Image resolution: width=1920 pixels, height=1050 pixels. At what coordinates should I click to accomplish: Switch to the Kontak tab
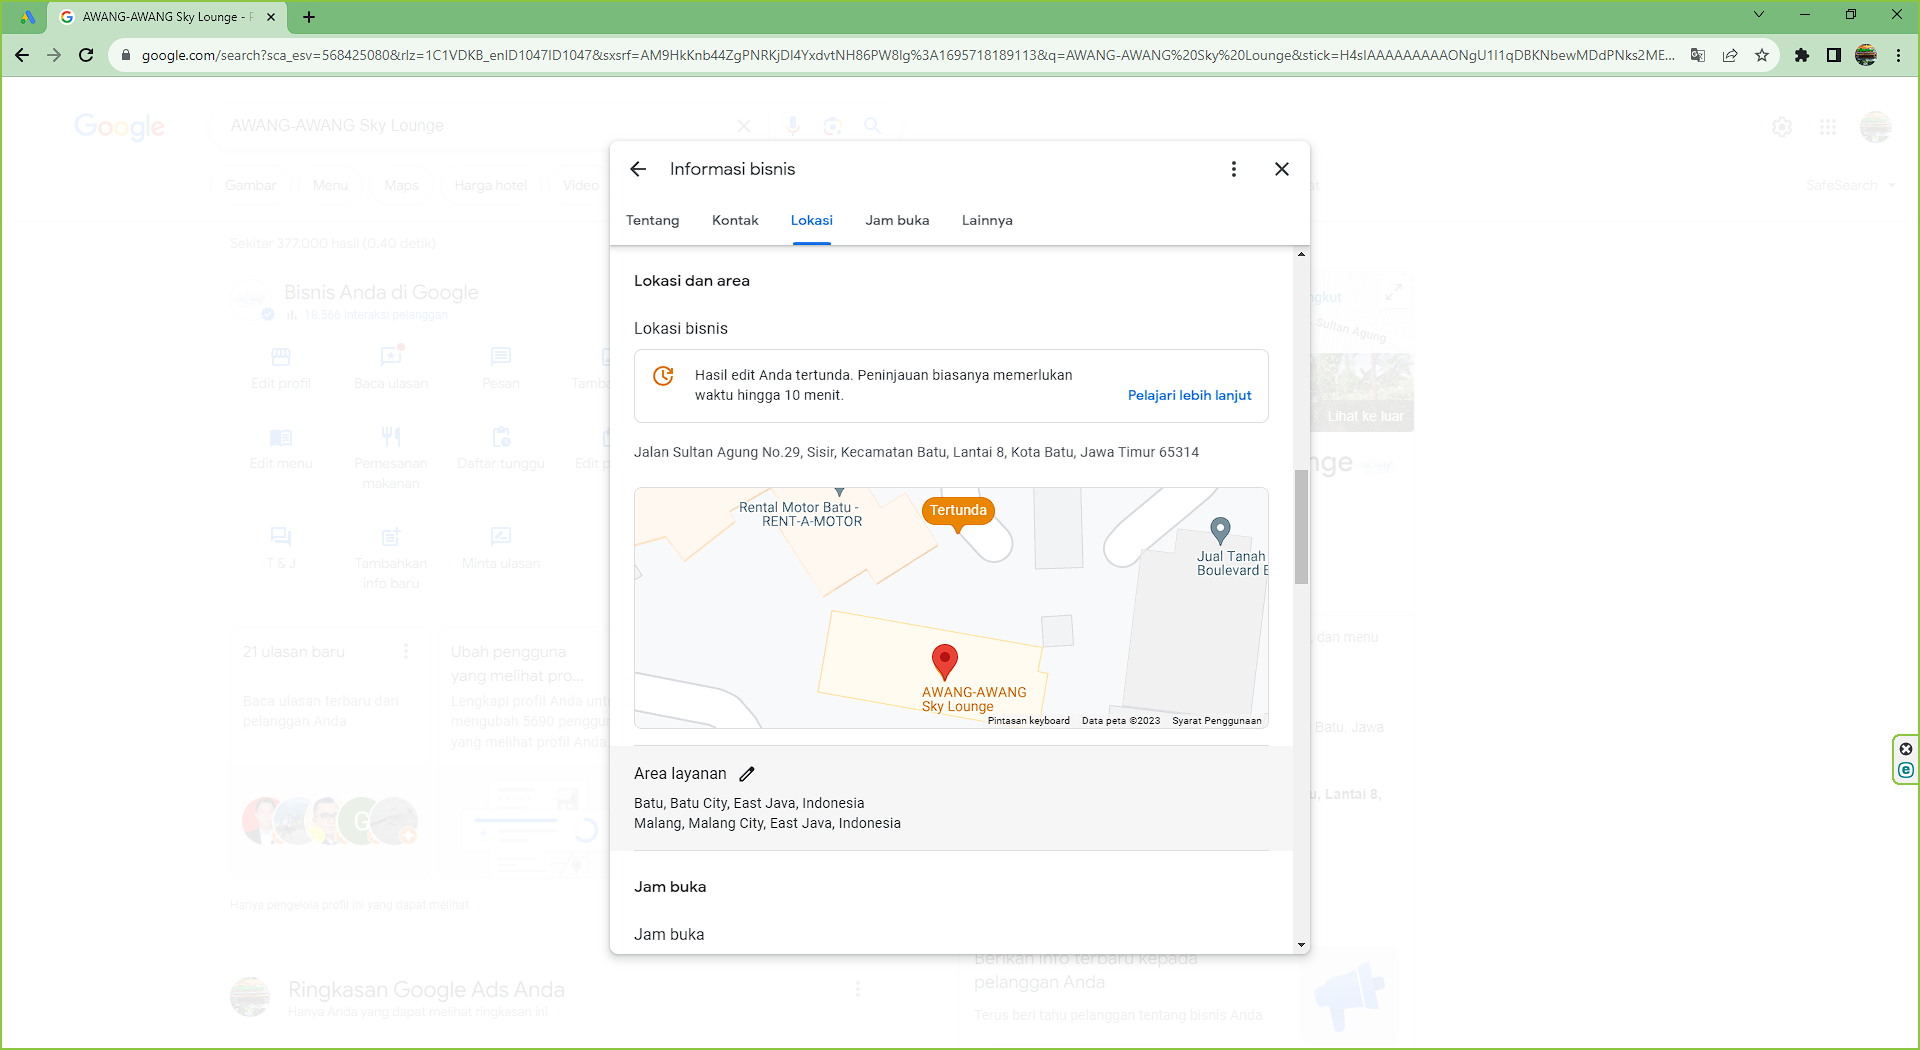coord(735,220)
